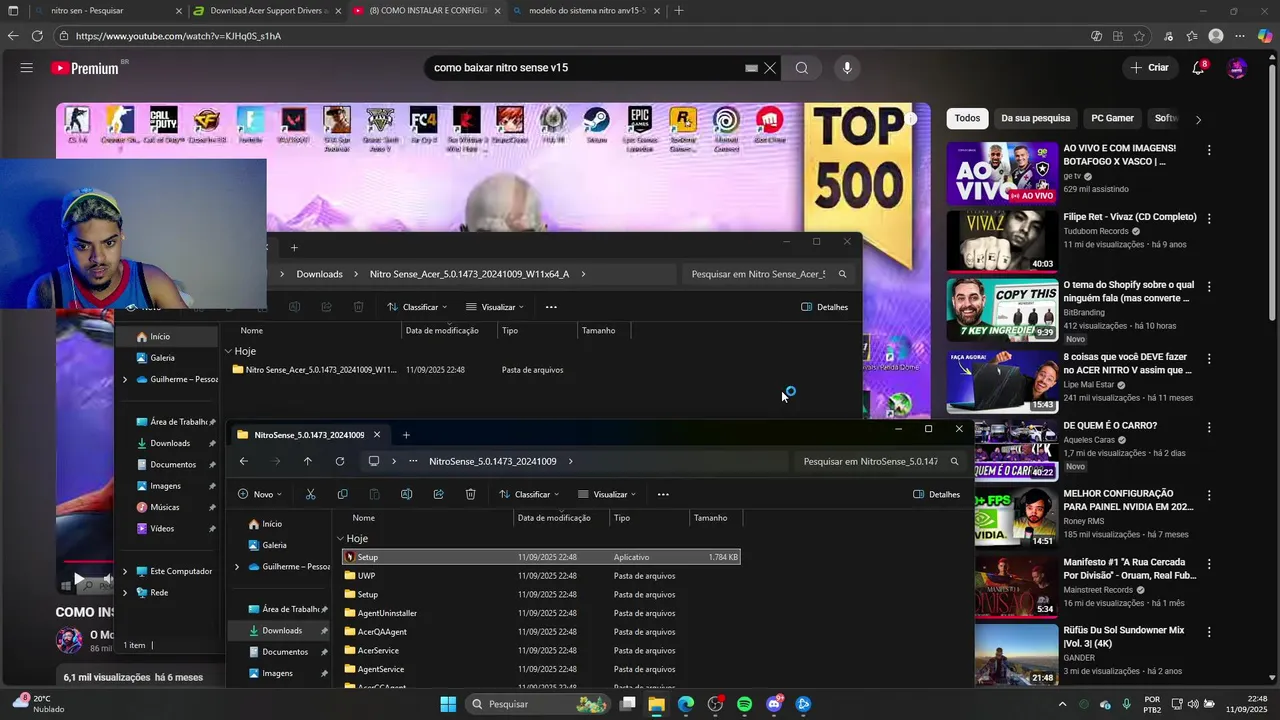
Task: Delete icon in back Nitro Sense_Acer window toolbar
Action: coord(358,307)
